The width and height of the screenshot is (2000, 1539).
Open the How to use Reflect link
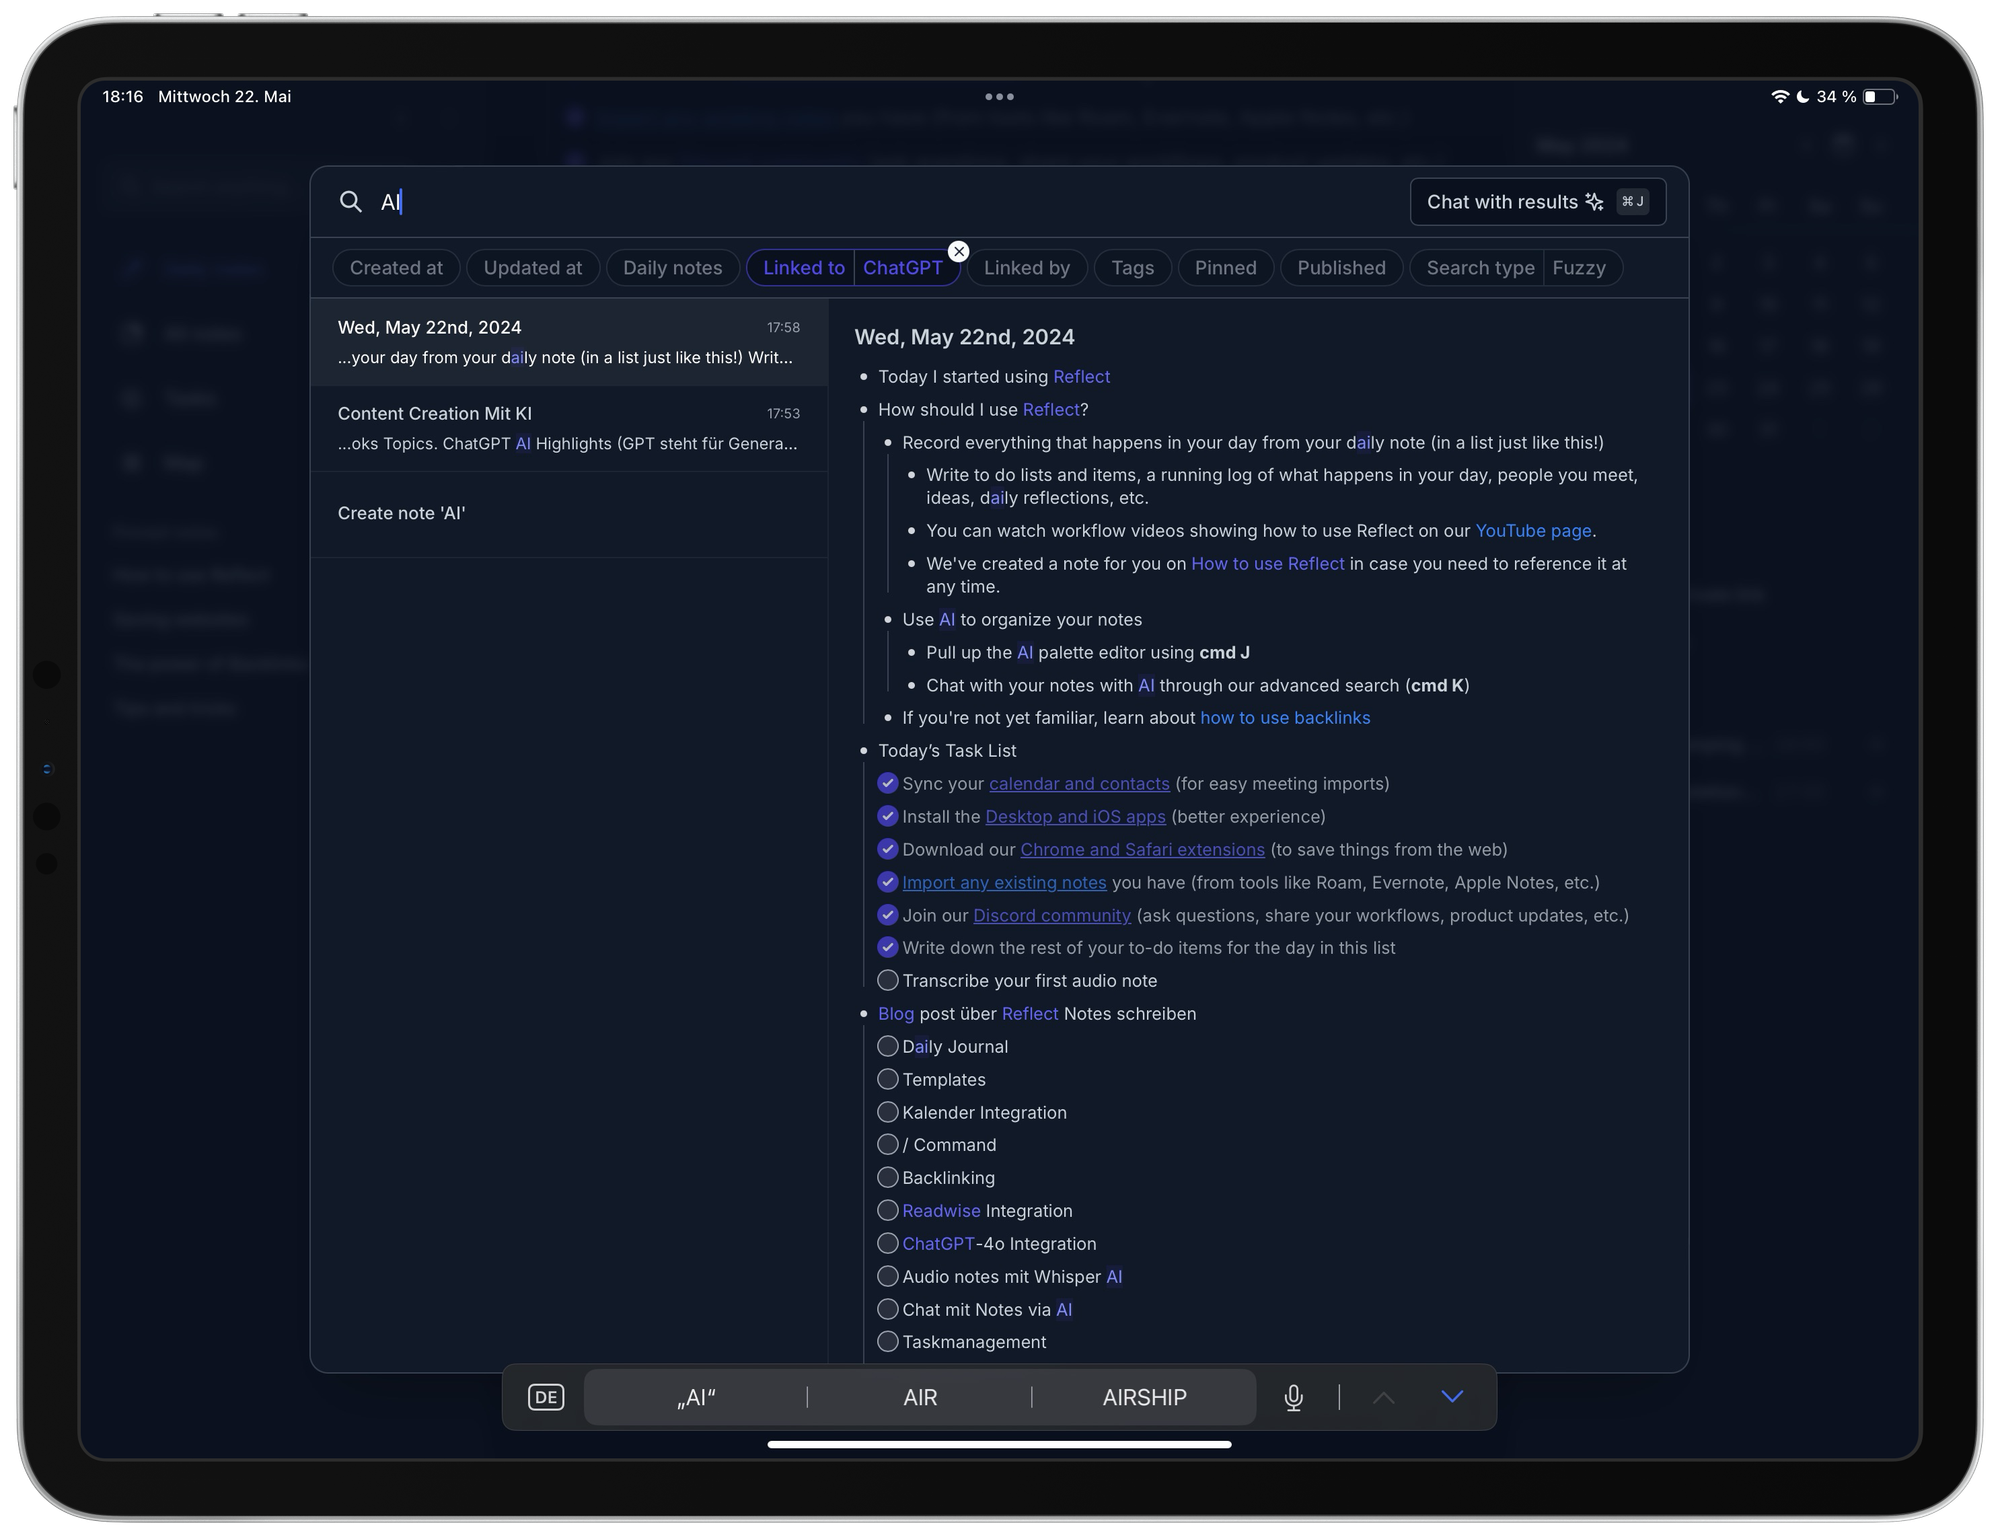[1267, 563]
